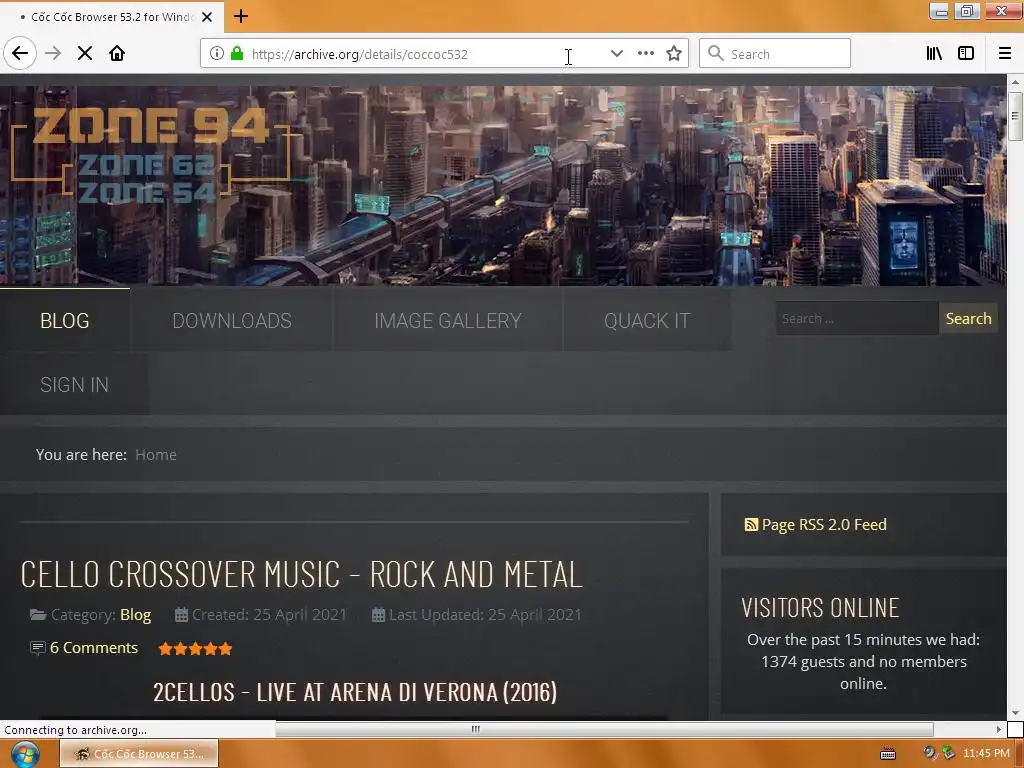
Task: Click the green secure connection padlock
Action: tap(237, 54)
